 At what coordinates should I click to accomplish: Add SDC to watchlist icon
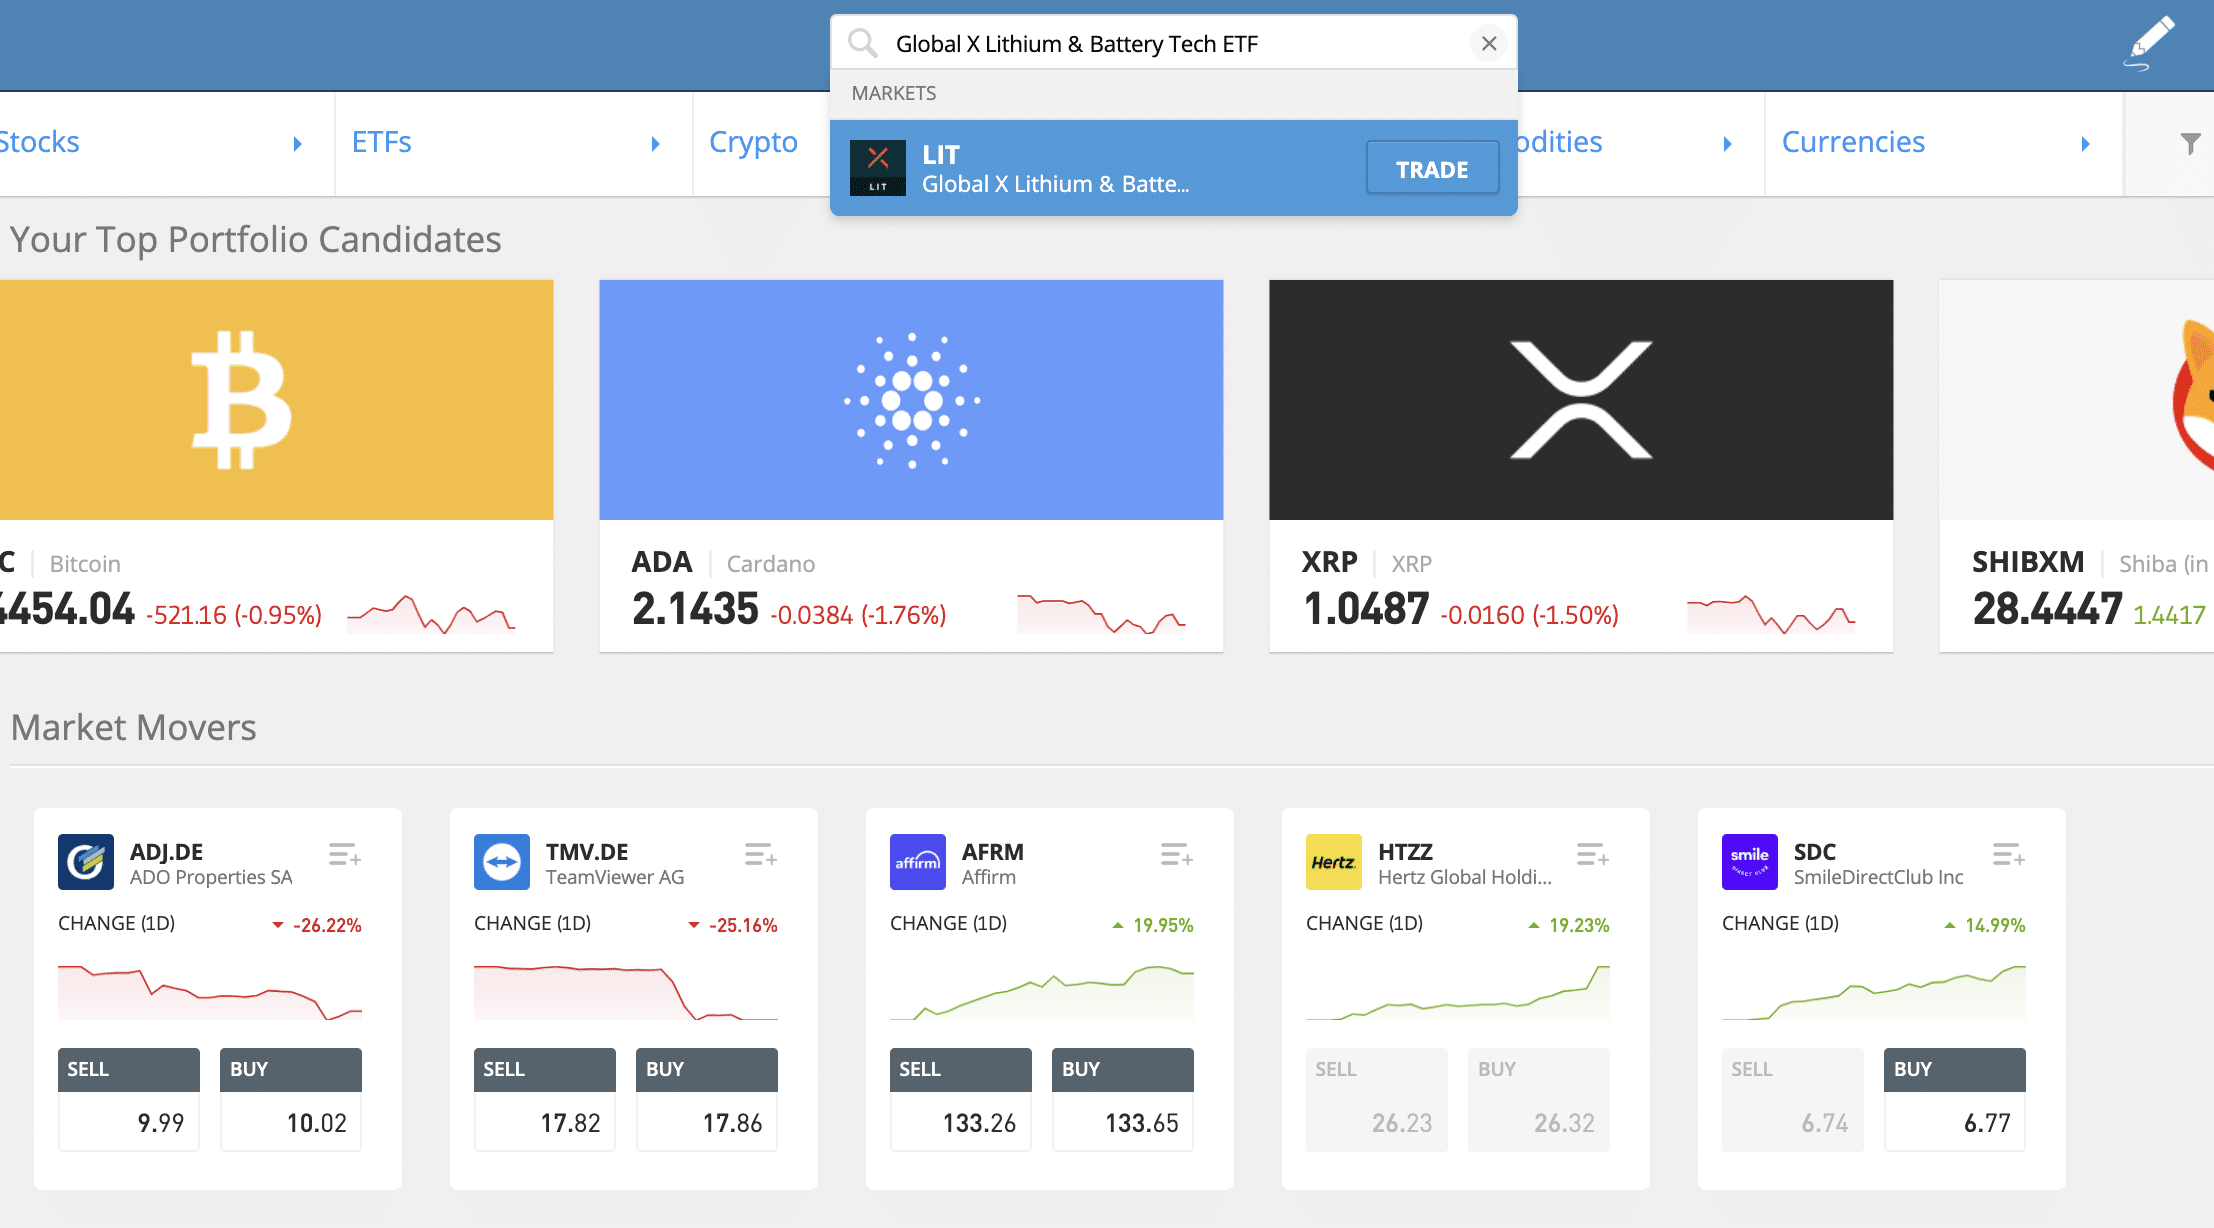(2008, 856)
